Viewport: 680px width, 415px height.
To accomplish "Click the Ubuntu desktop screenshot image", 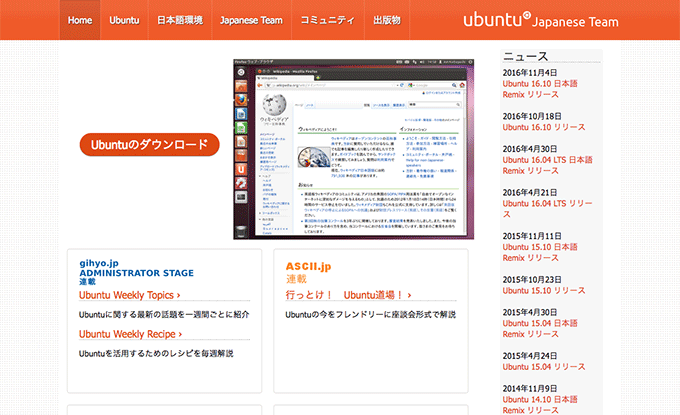I will coord(353,149).
